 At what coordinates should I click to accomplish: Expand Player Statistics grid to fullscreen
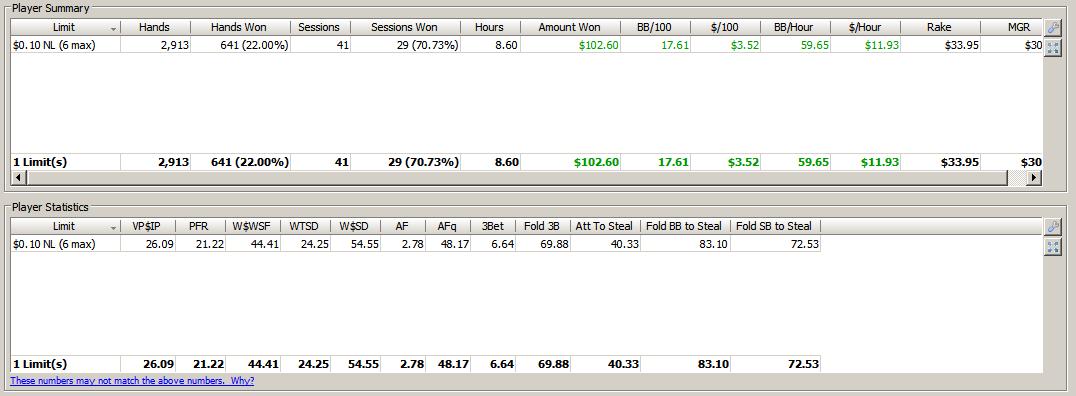coord(1052,247)
